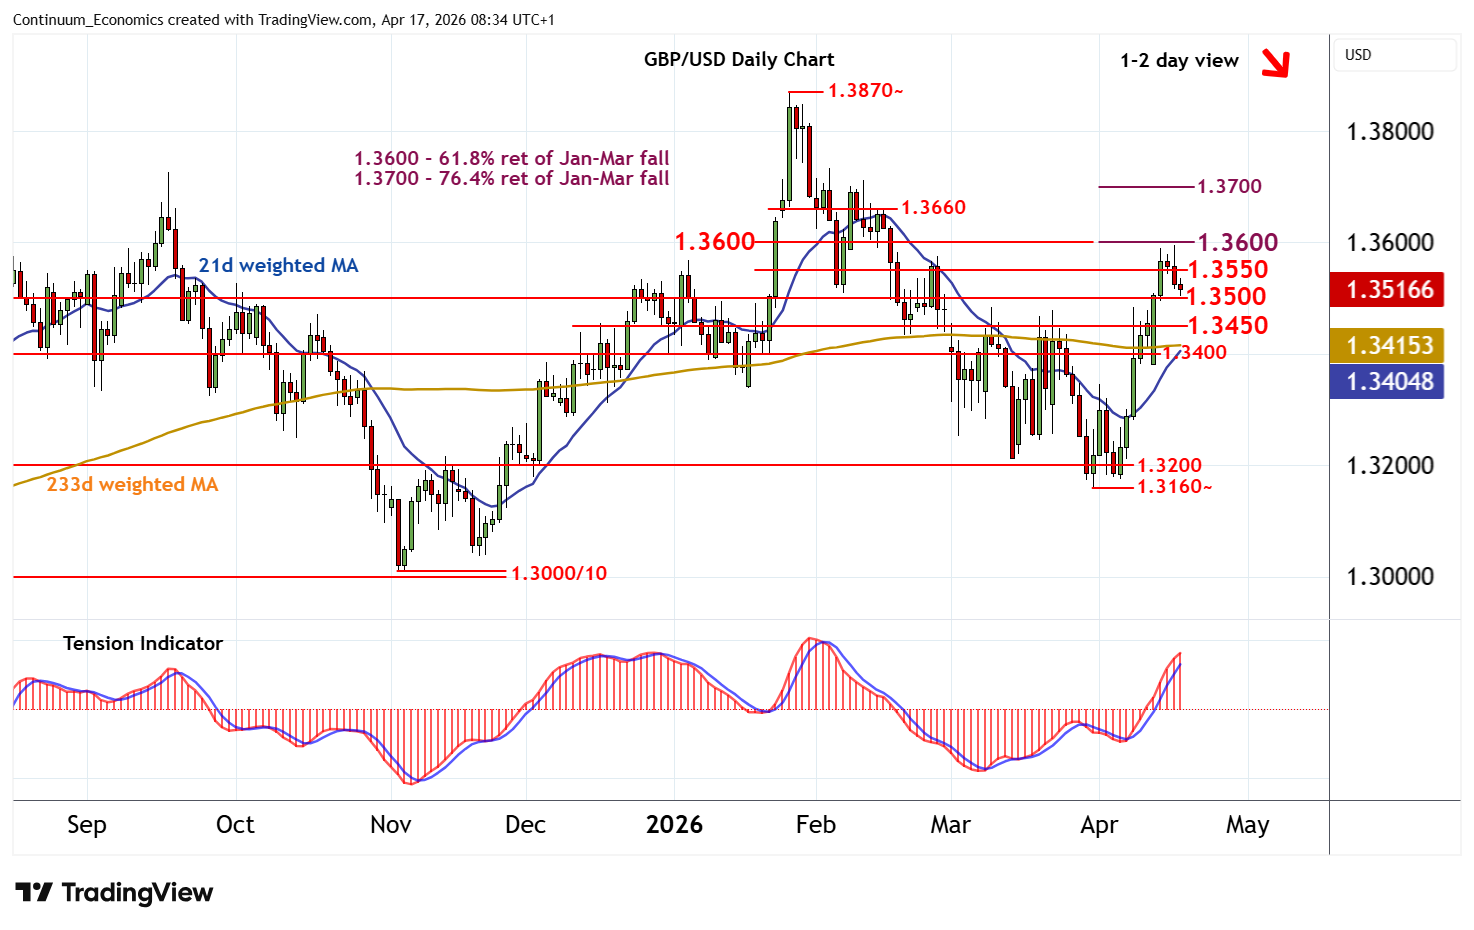Click the 1.3700 Fibonacci target label

click(x=1229, y=187)
